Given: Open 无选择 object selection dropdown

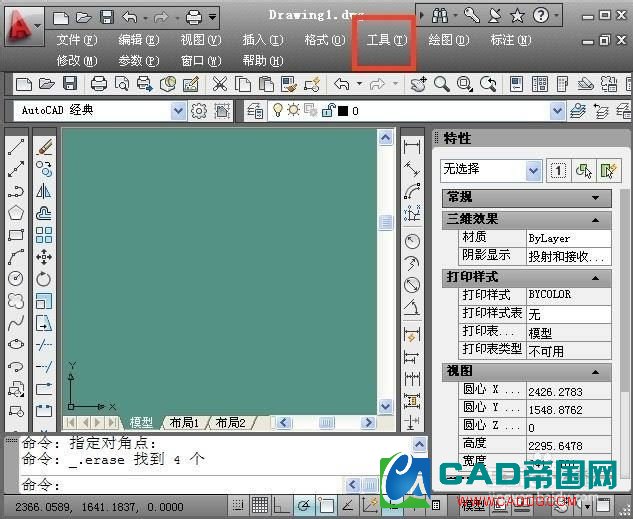Looking at the screenshot, I should click(534, 170).
